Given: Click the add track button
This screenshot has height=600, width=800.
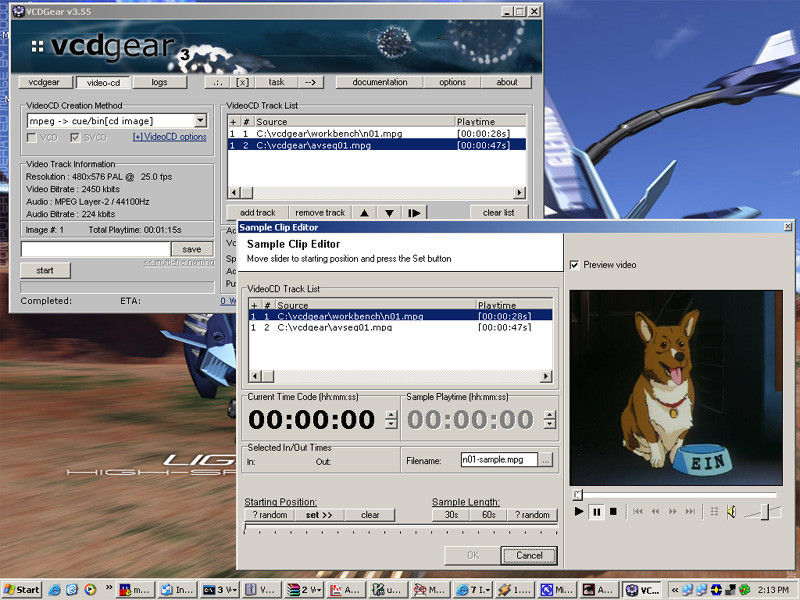Looking at the screenshot, I should (258, 213).
